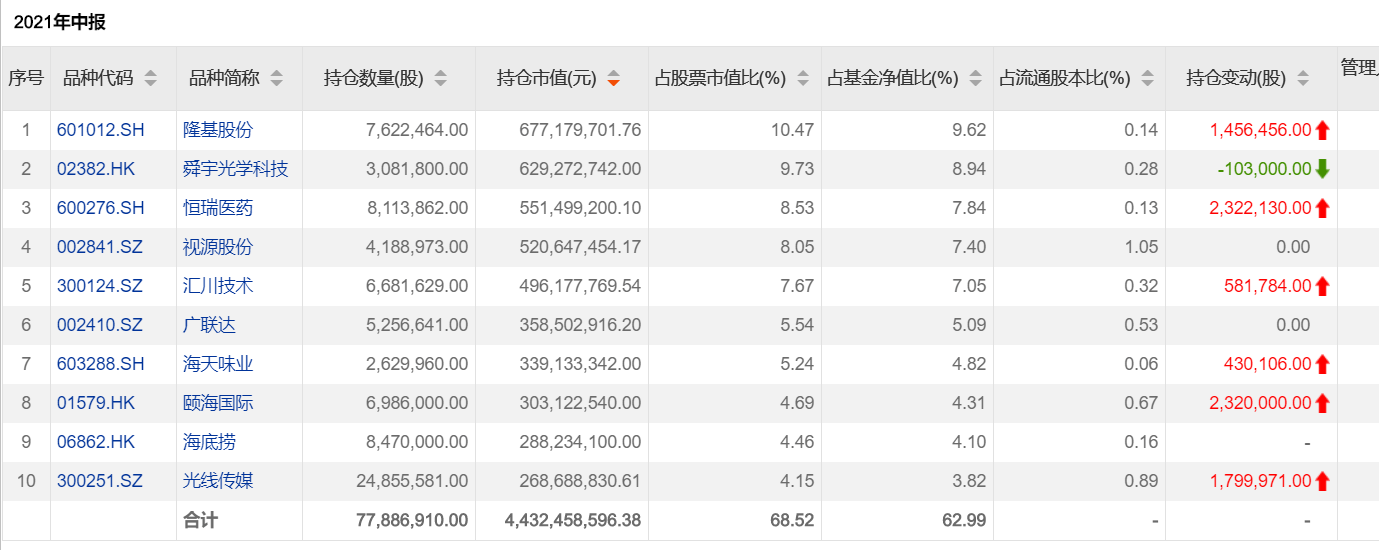Open stock code 601012.SH link

[101, 130]
